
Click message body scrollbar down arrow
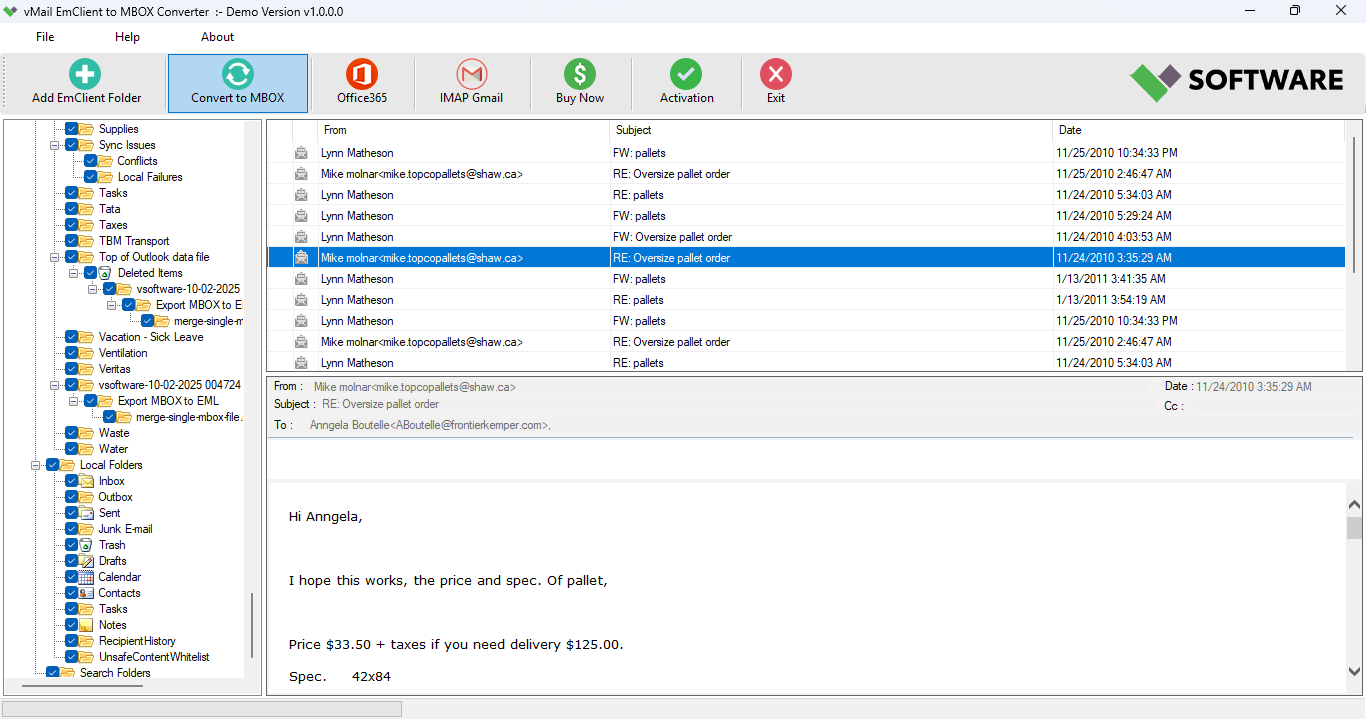tap(1354, 672)
